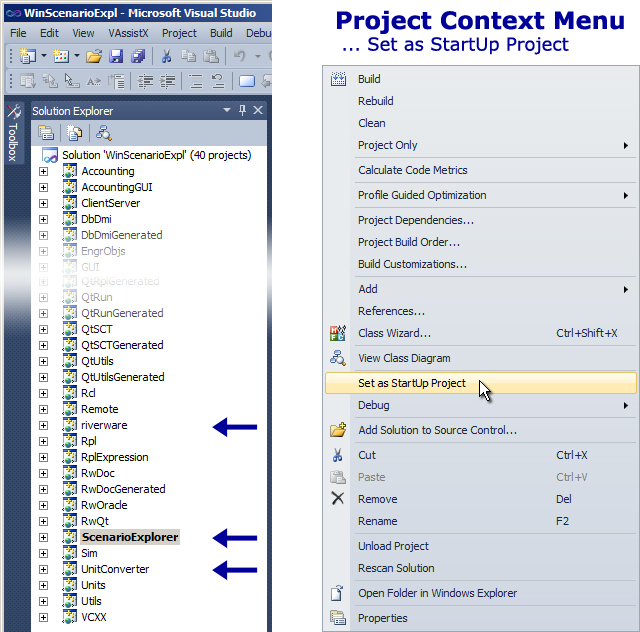Viewport: 640px width, 632px height.
Task: Expand the ScenarioExplorer project node
Action: (x=43, y=537)
